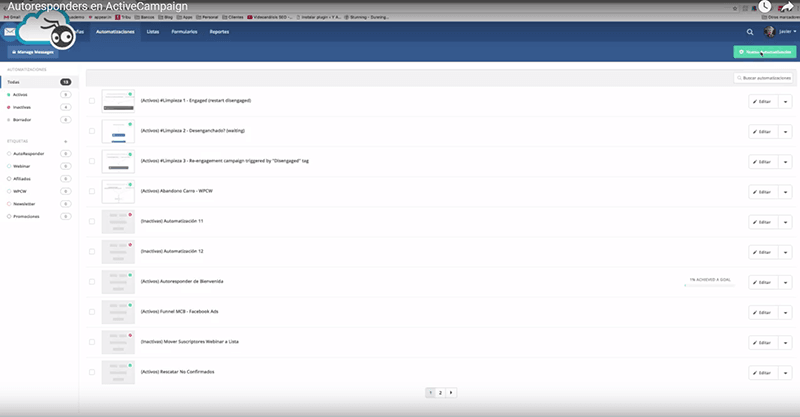This screenshot has height=417, width=800.
Task: Select the checkbox for #Limpieza 1 - Engaged
Action: (x=92, y=101)
